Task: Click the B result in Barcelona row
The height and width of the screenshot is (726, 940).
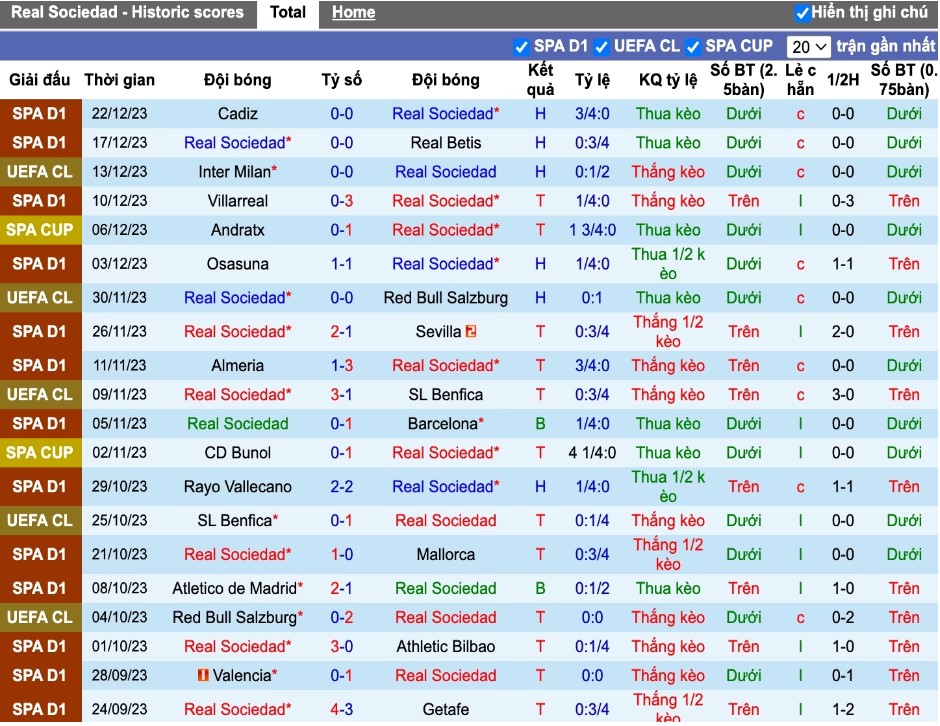Action: click(x=540, y=423)
